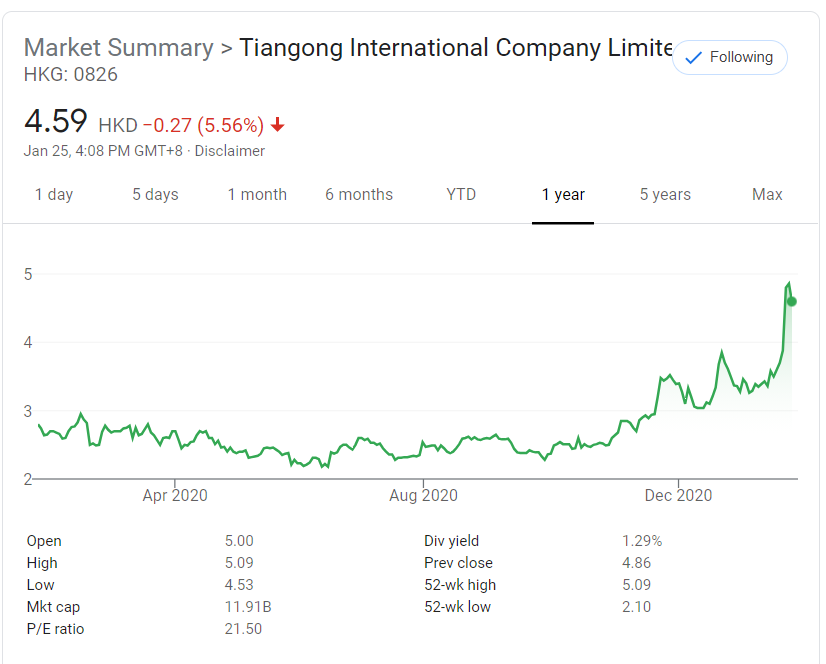Click the Aug 2020 axis label
Screen dimensions: 826x664
[x=423, y=495]
